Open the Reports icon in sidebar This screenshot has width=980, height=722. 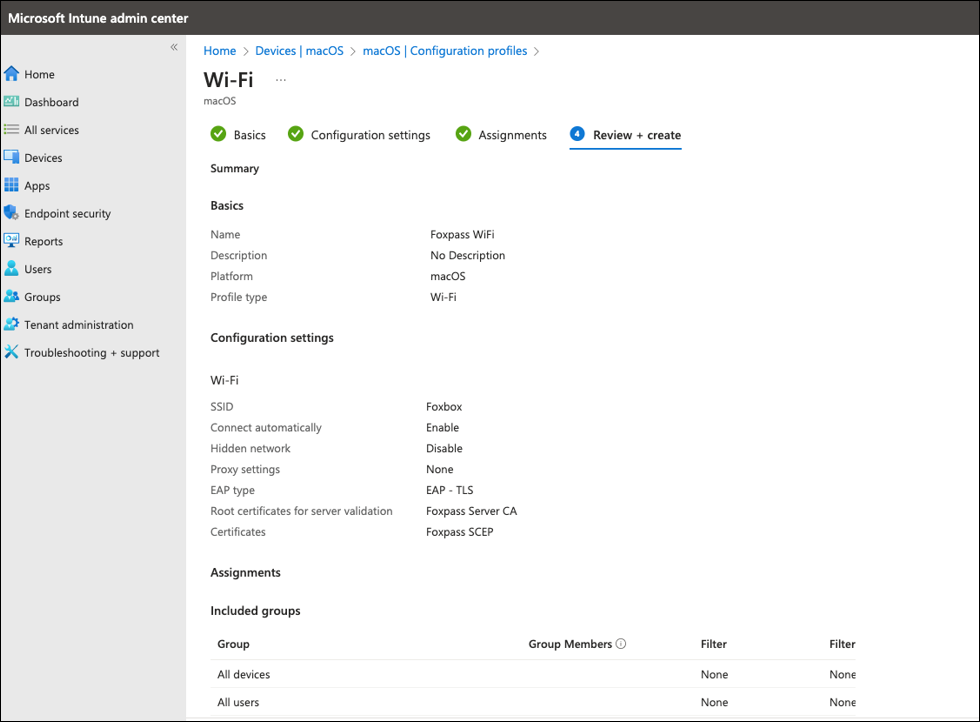point(12,241)
